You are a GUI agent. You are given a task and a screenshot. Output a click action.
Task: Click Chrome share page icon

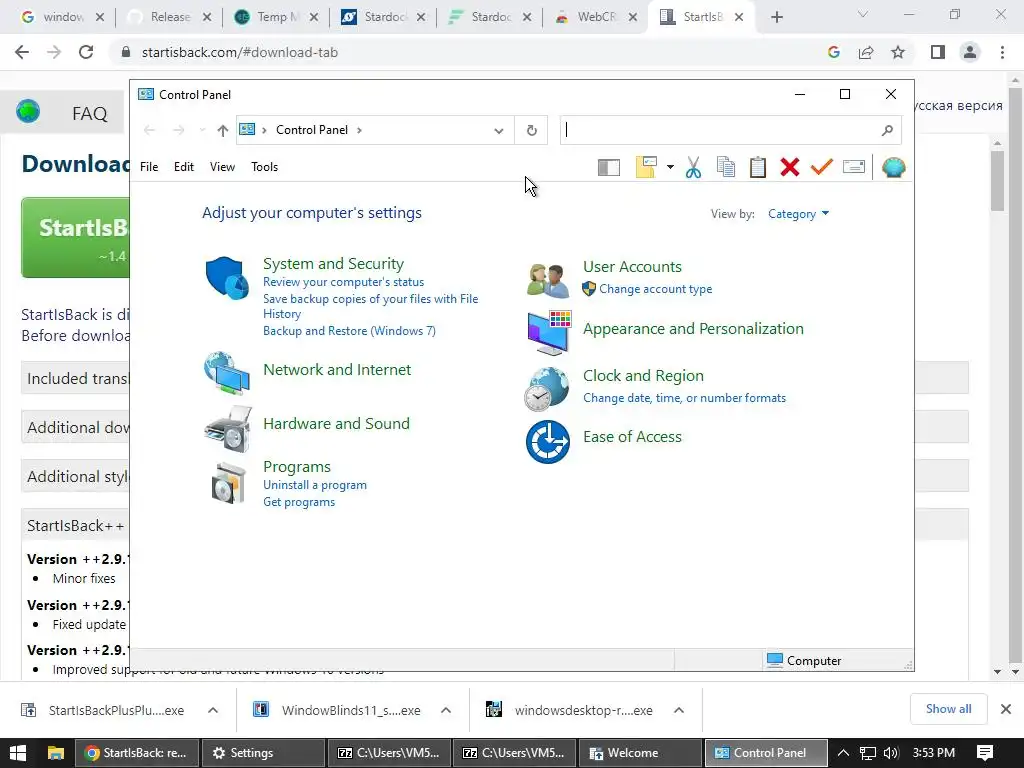[866, 52]
